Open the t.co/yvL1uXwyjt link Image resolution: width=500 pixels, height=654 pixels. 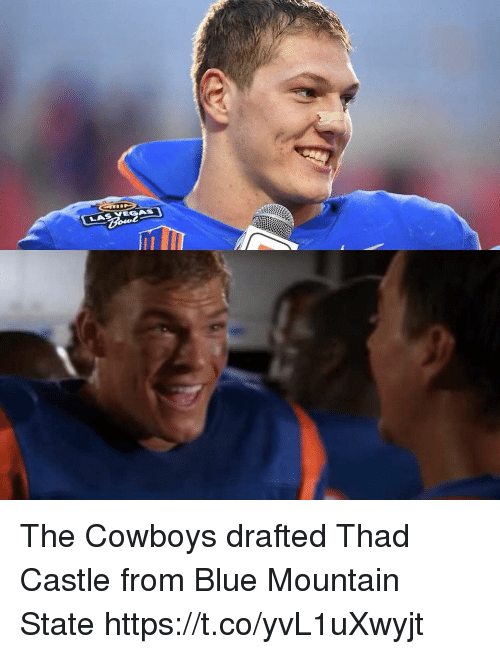click(264, 624)
